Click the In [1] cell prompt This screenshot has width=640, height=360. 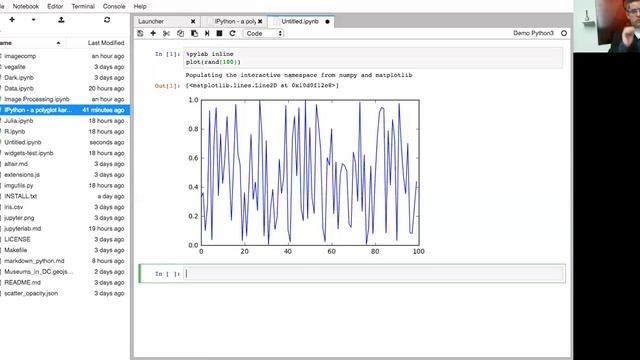pyautogui.click(x=167, y=54)
